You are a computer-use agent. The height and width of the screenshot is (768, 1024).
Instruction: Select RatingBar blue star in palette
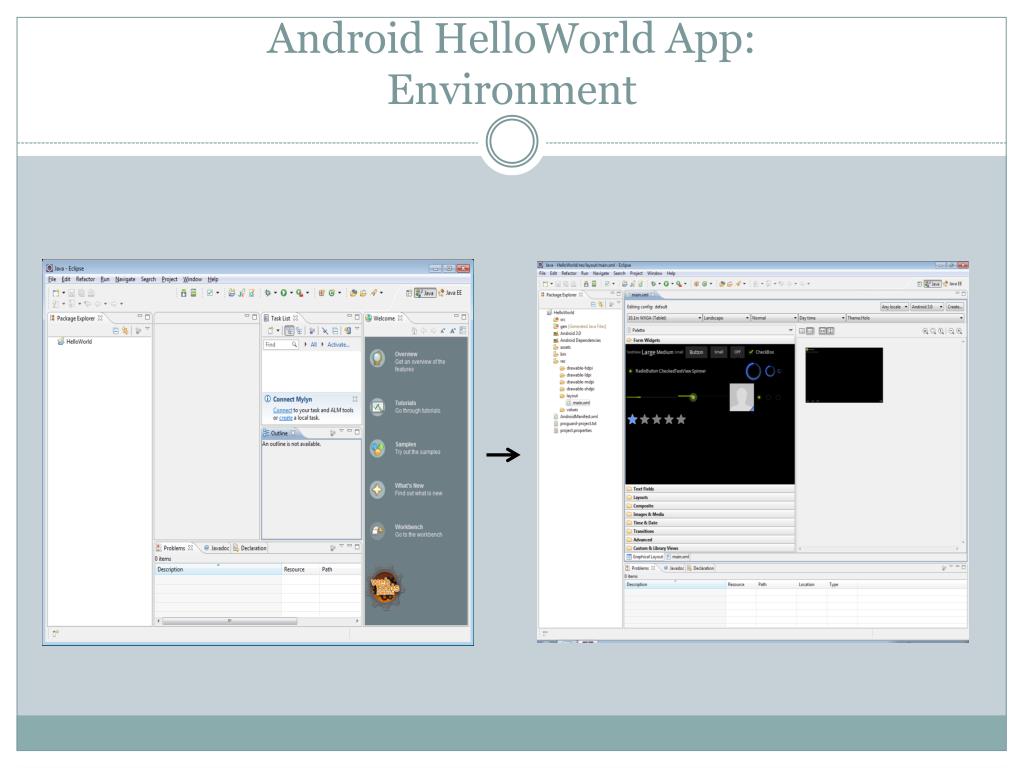click(x=632, y=419)
